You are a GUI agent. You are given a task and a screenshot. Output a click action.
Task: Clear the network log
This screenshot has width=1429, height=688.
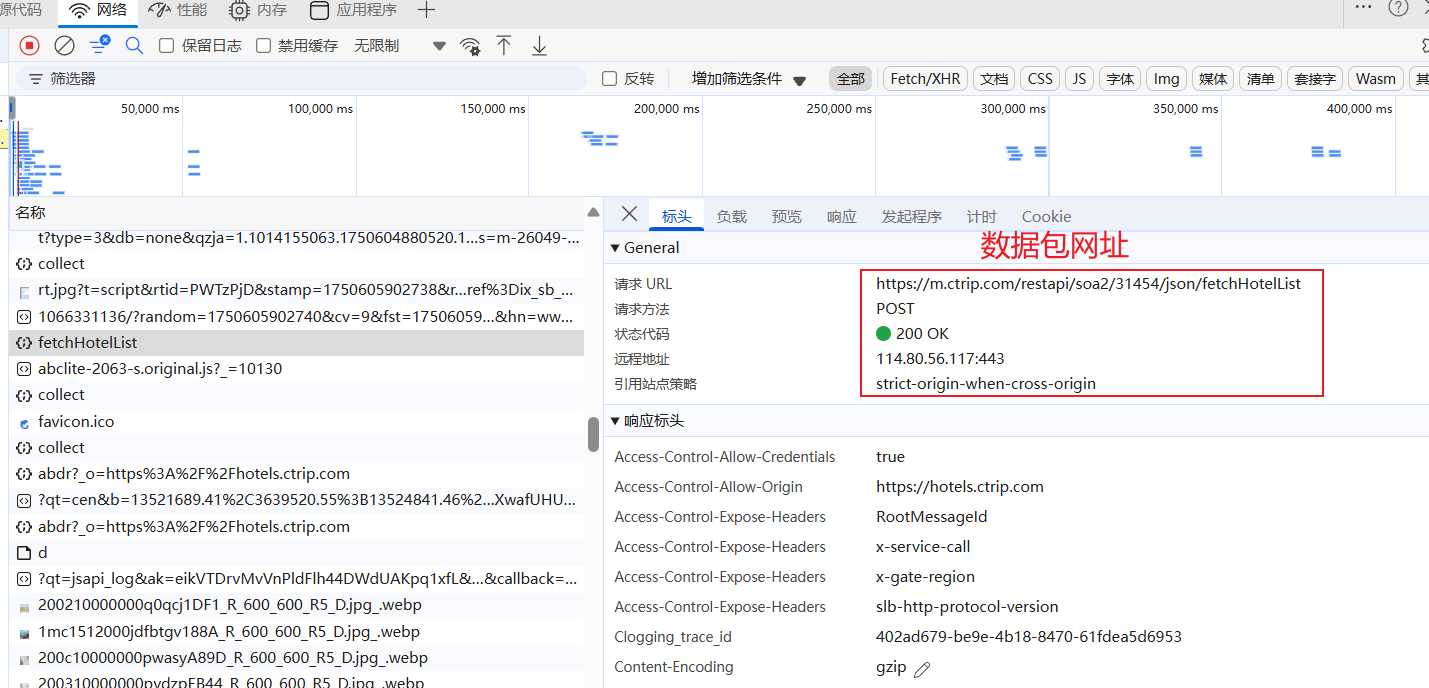click(x=64, y=45)
